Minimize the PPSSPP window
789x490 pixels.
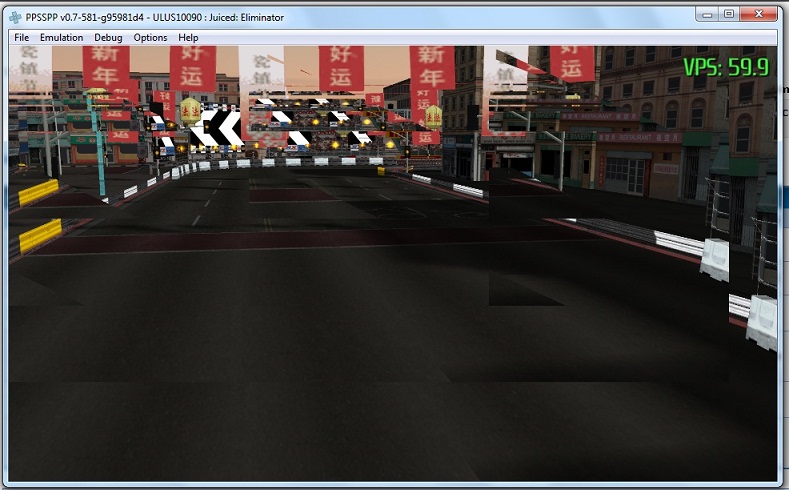(x=707, y=14)
